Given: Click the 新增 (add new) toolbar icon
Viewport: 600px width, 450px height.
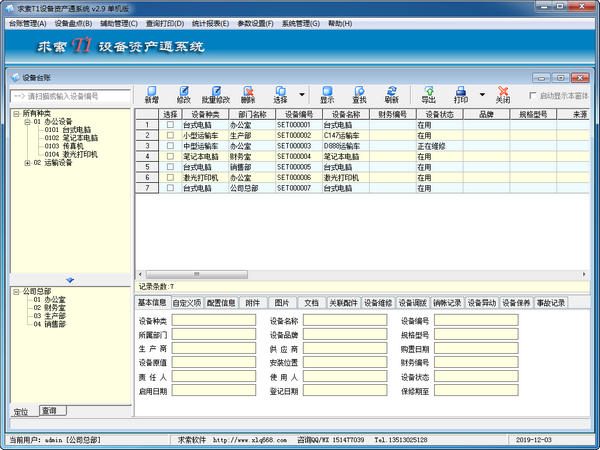Looking at the screenshot, I should click(152, 95).
